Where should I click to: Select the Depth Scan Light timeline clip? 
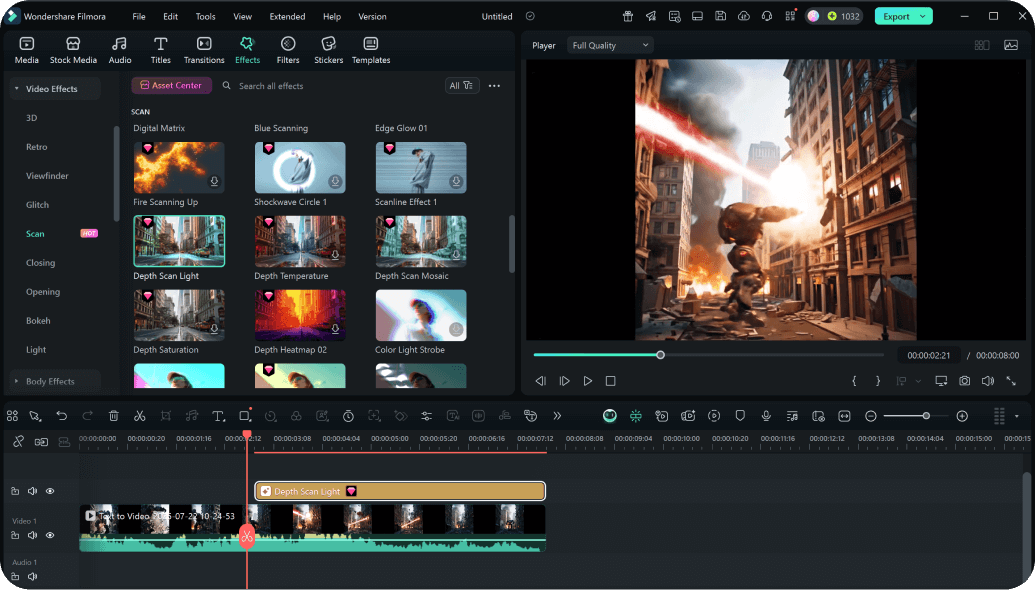tap(400, 491)
